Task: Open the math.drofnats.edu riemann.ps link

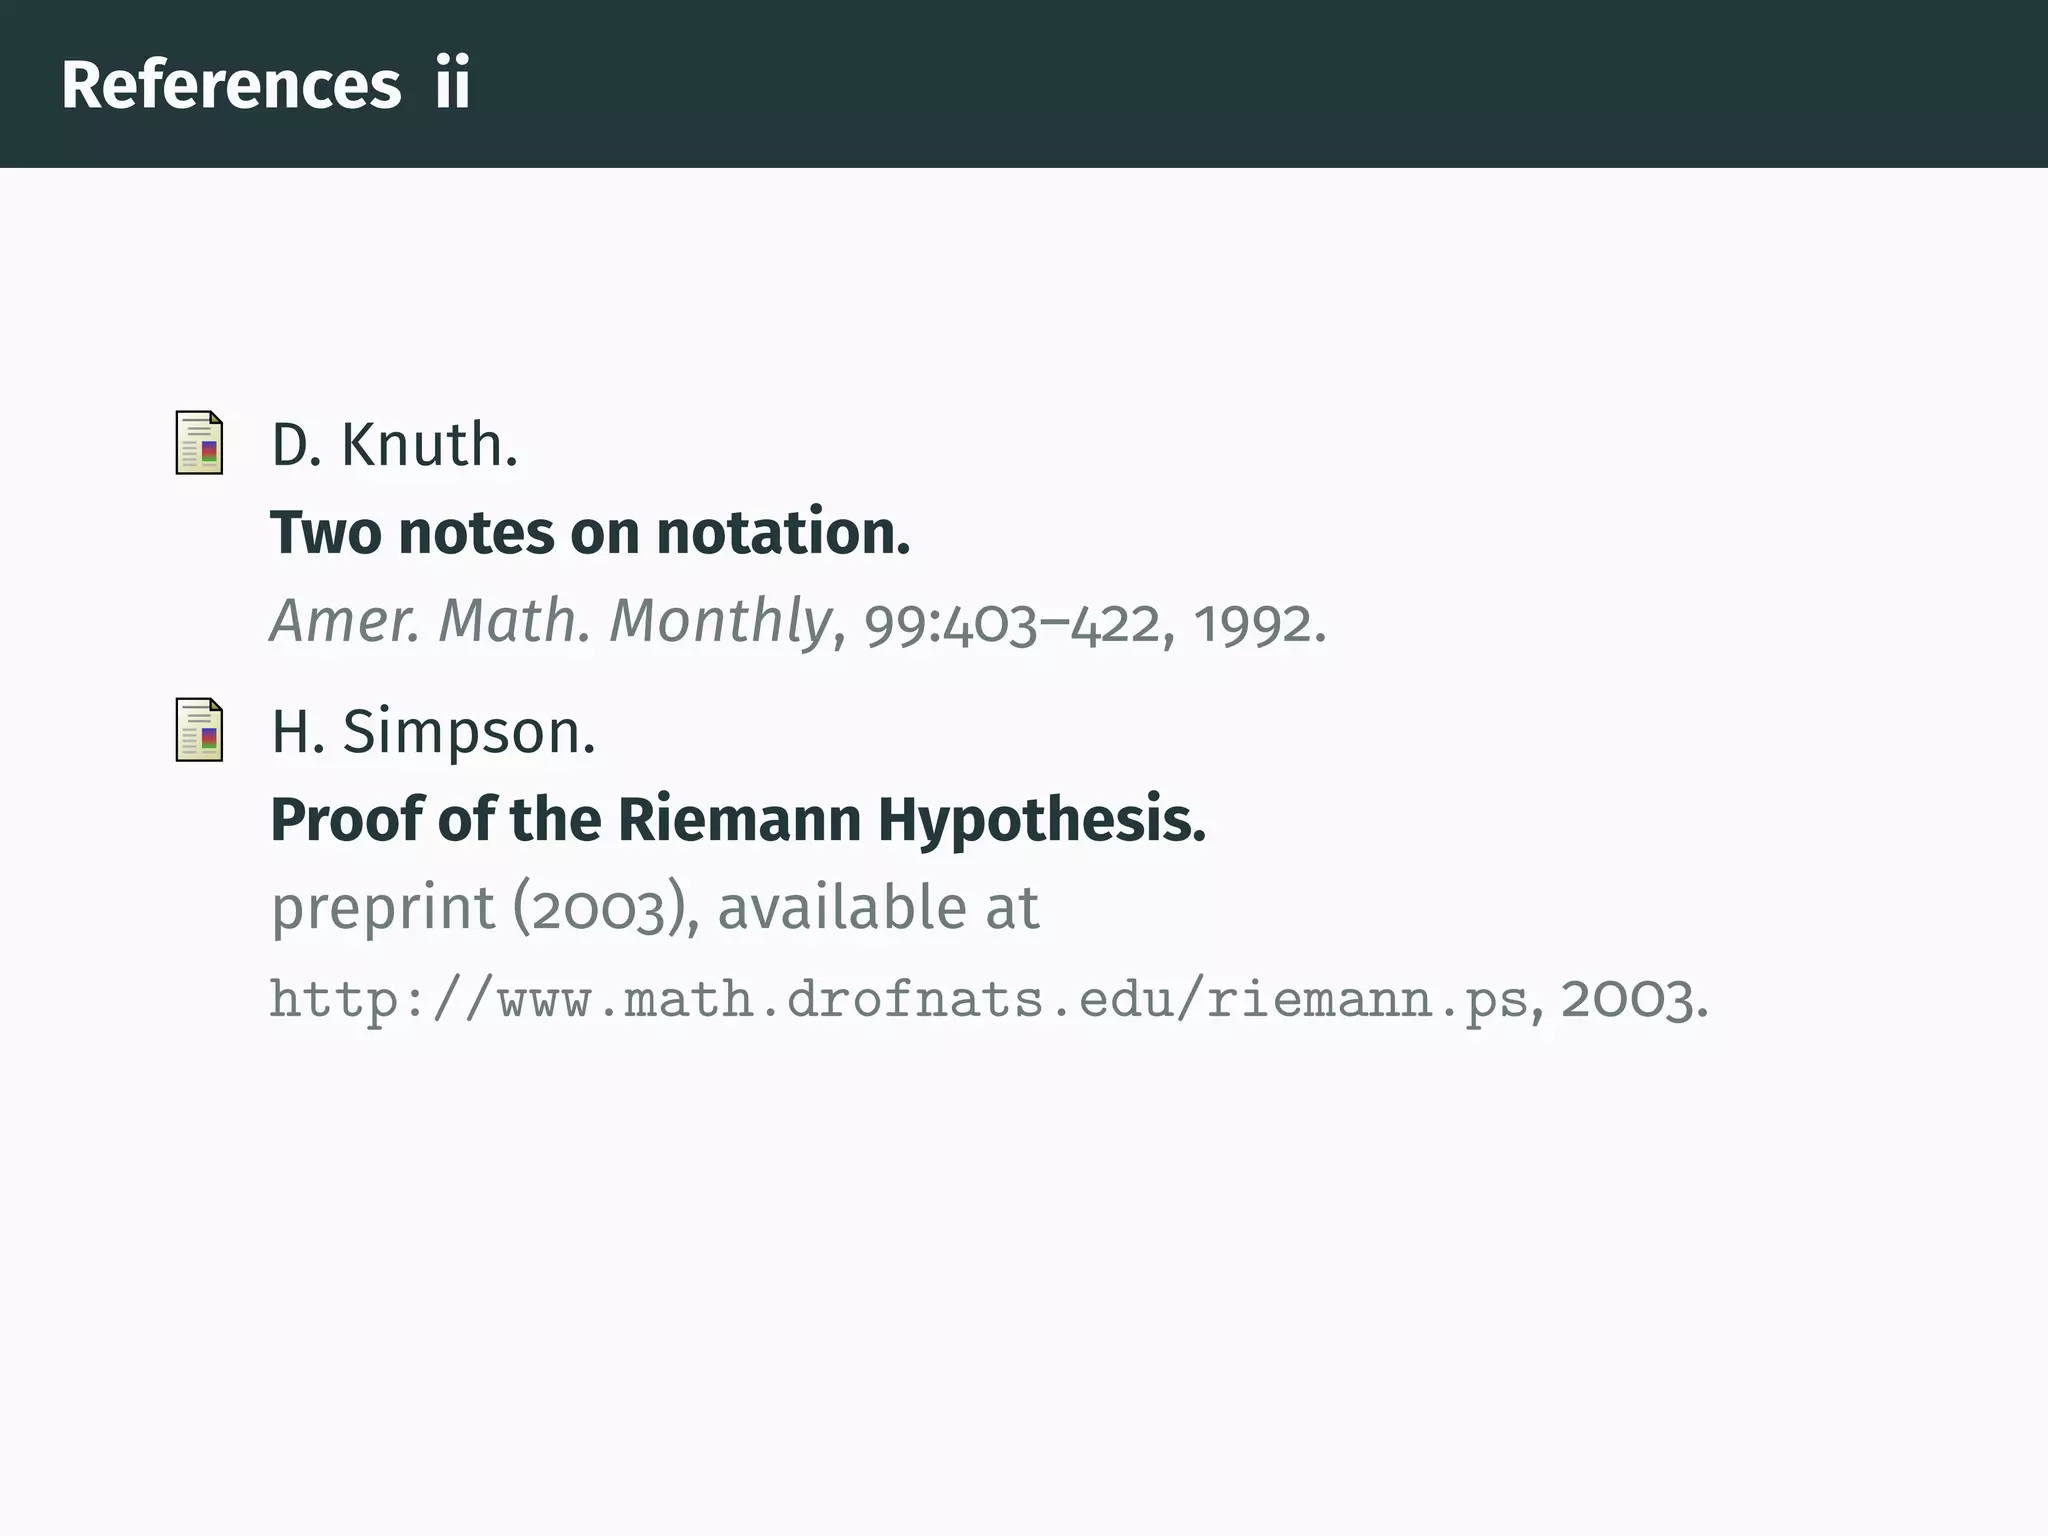Action: click(898, 1000)
